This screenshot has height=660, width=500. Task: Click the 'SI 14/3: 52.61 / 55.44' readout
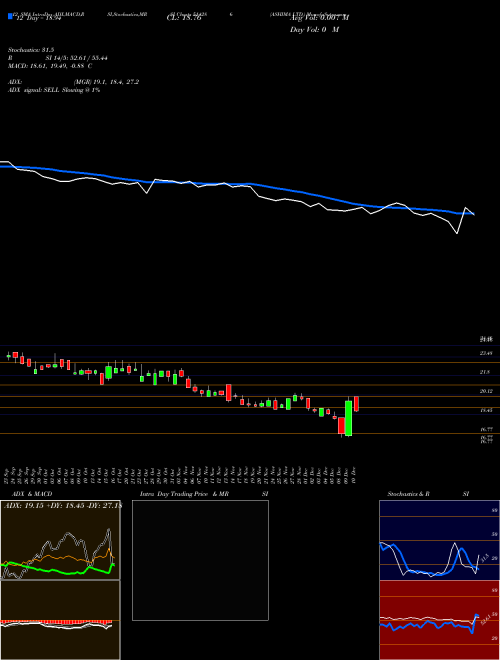click(77, 58)
